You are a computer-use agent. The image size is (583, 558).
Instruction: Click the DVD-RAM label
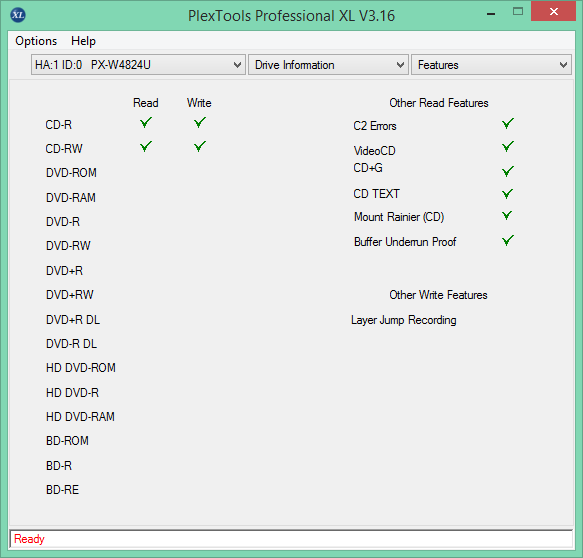(x=71, y=197)
